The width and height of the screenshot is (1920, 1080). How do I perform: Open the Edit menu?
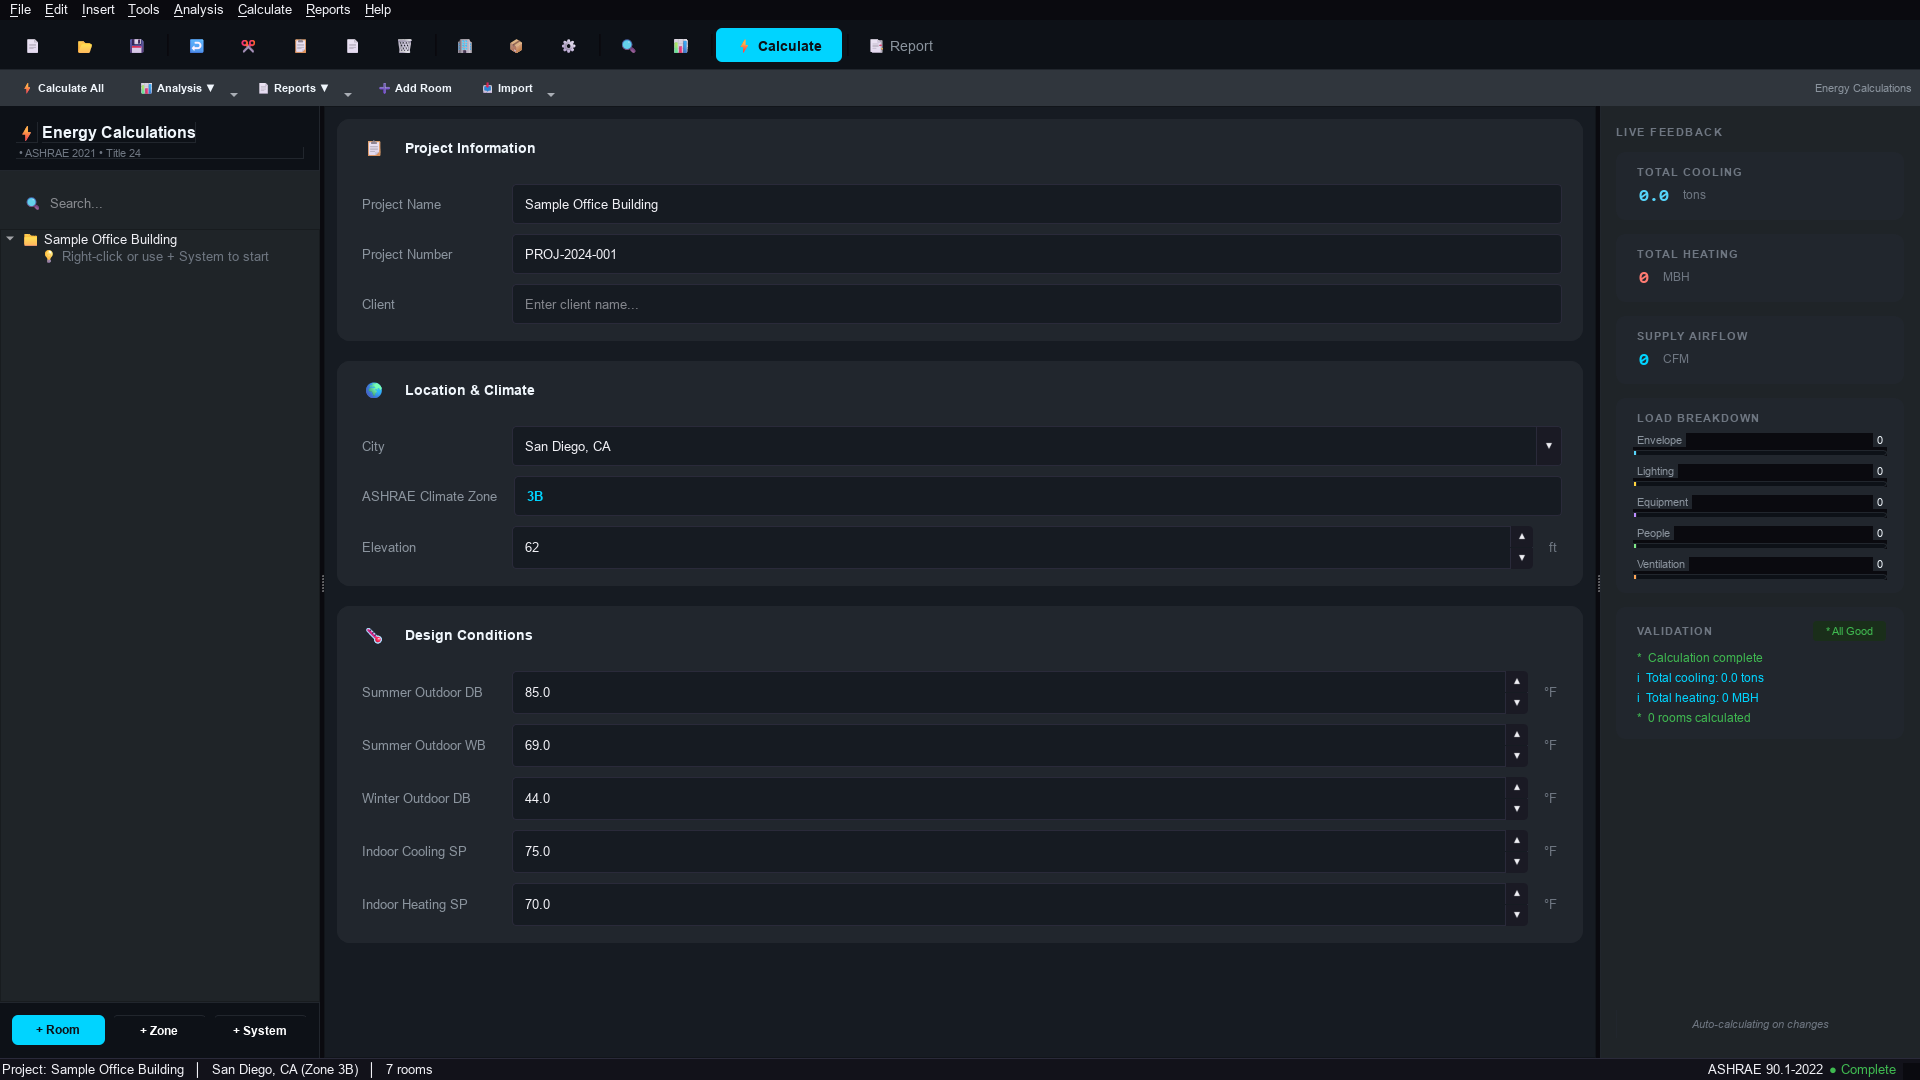(56, 9)
